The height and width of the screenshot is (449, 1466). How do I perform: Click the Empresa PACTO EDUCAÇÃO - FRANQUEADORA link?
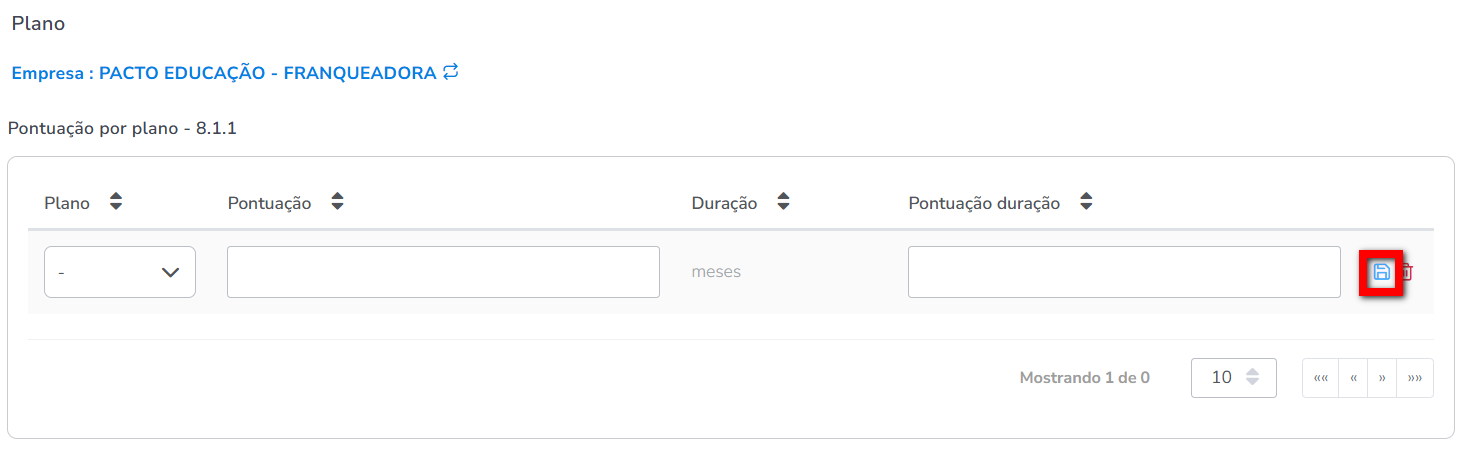click(x=224, y=73)
